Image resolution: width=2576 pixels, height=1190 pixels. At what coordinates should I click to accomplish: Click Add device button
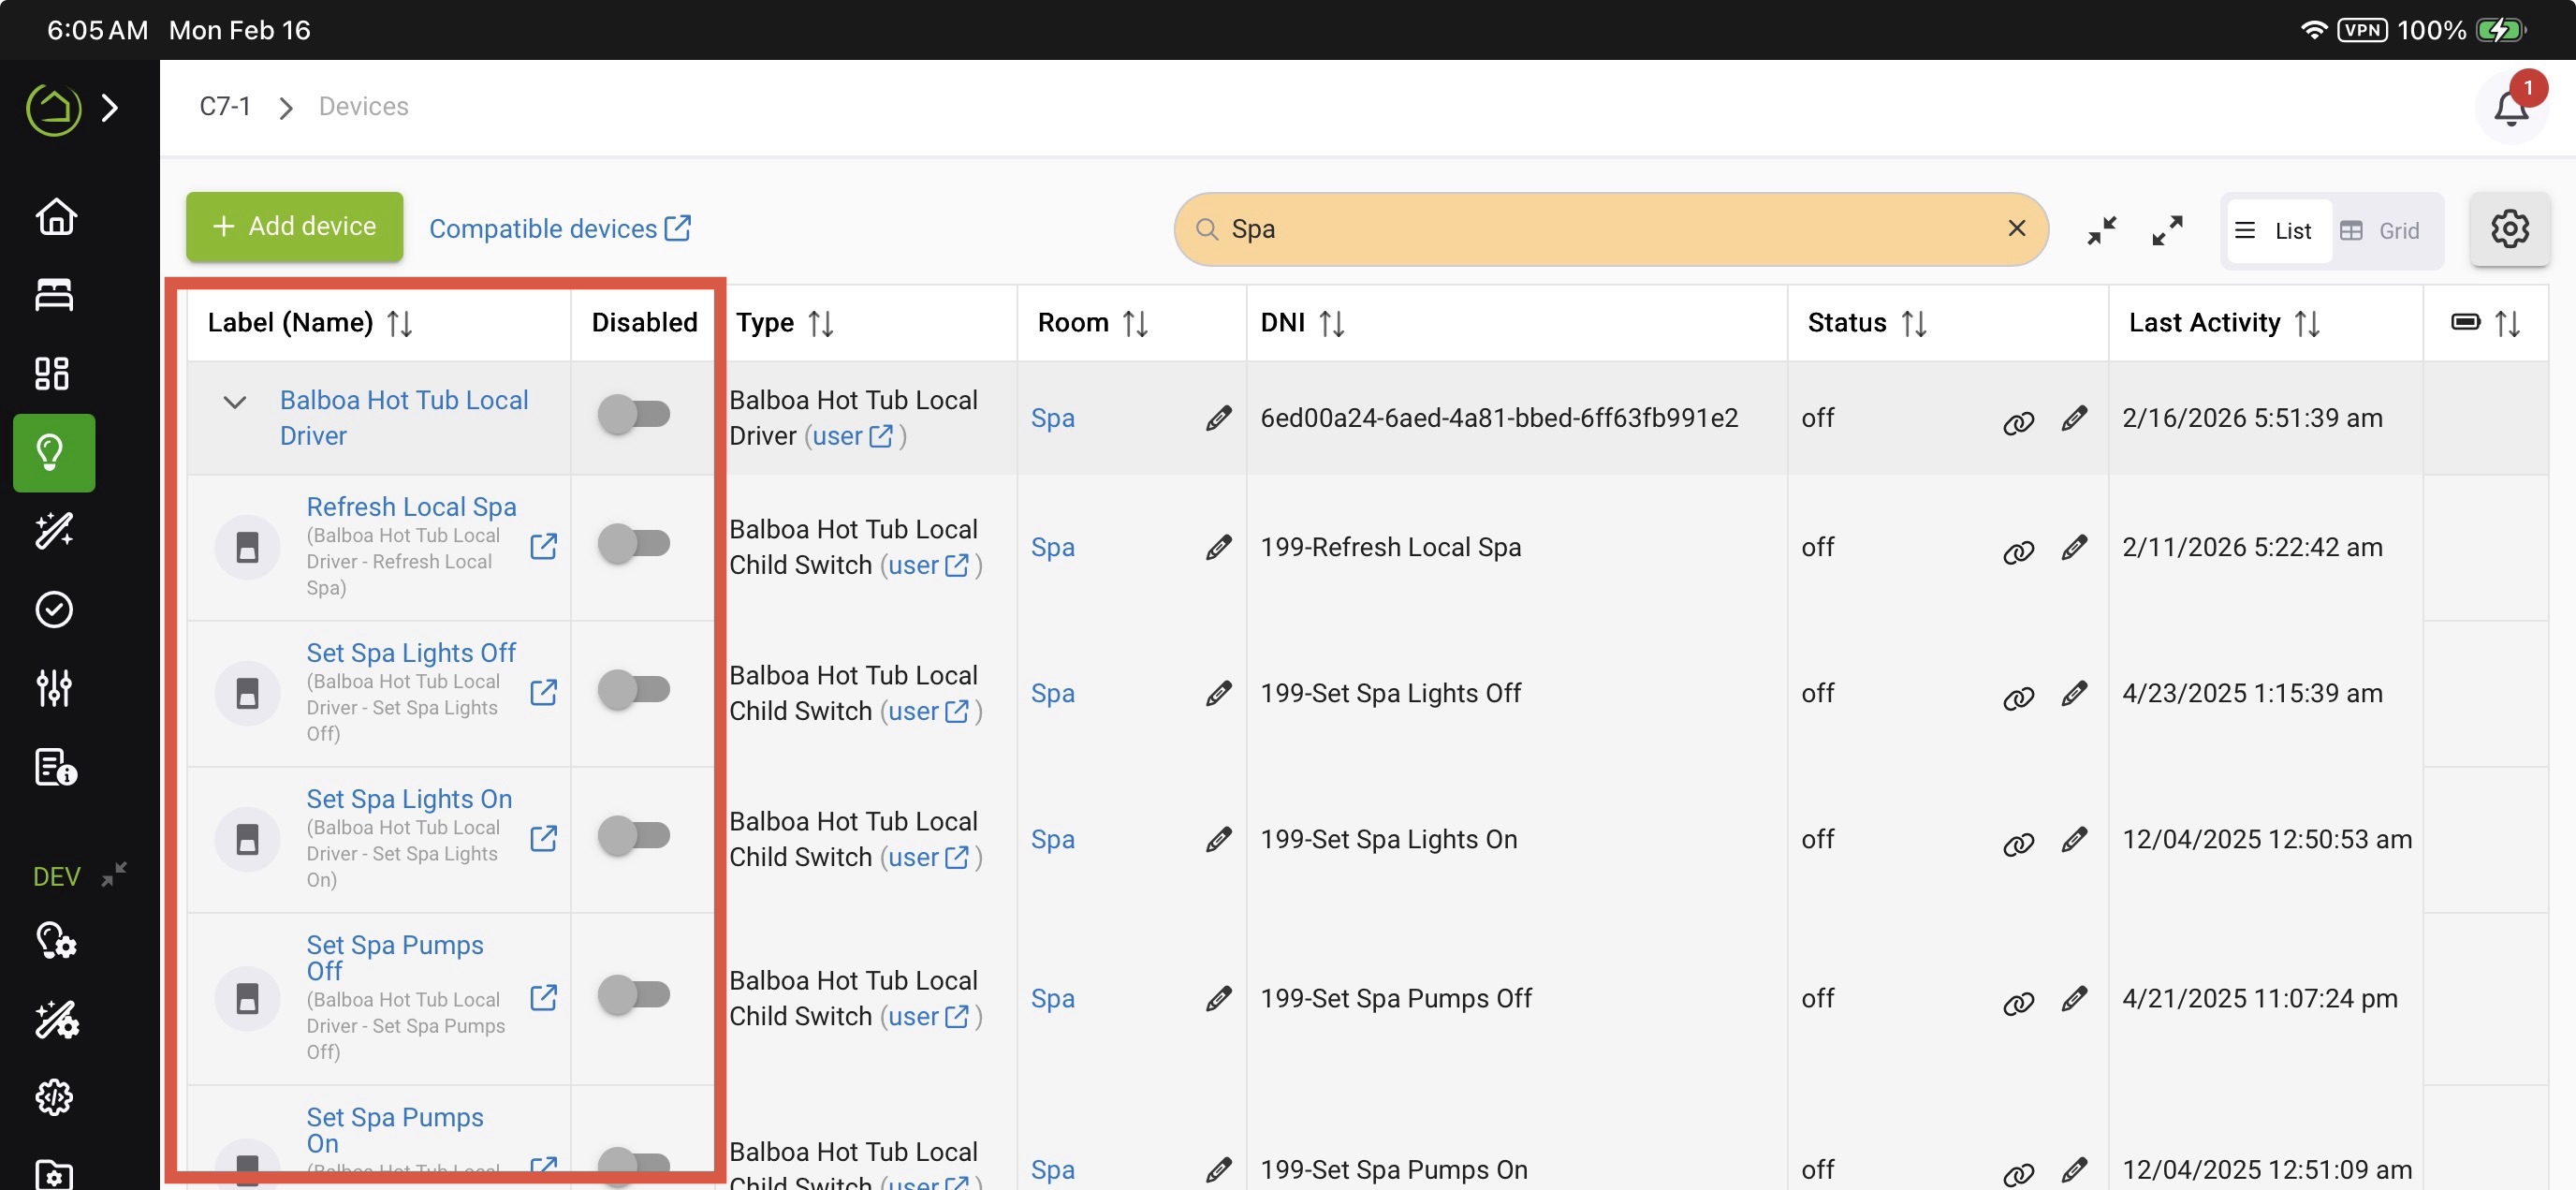(x=294, y=227)
